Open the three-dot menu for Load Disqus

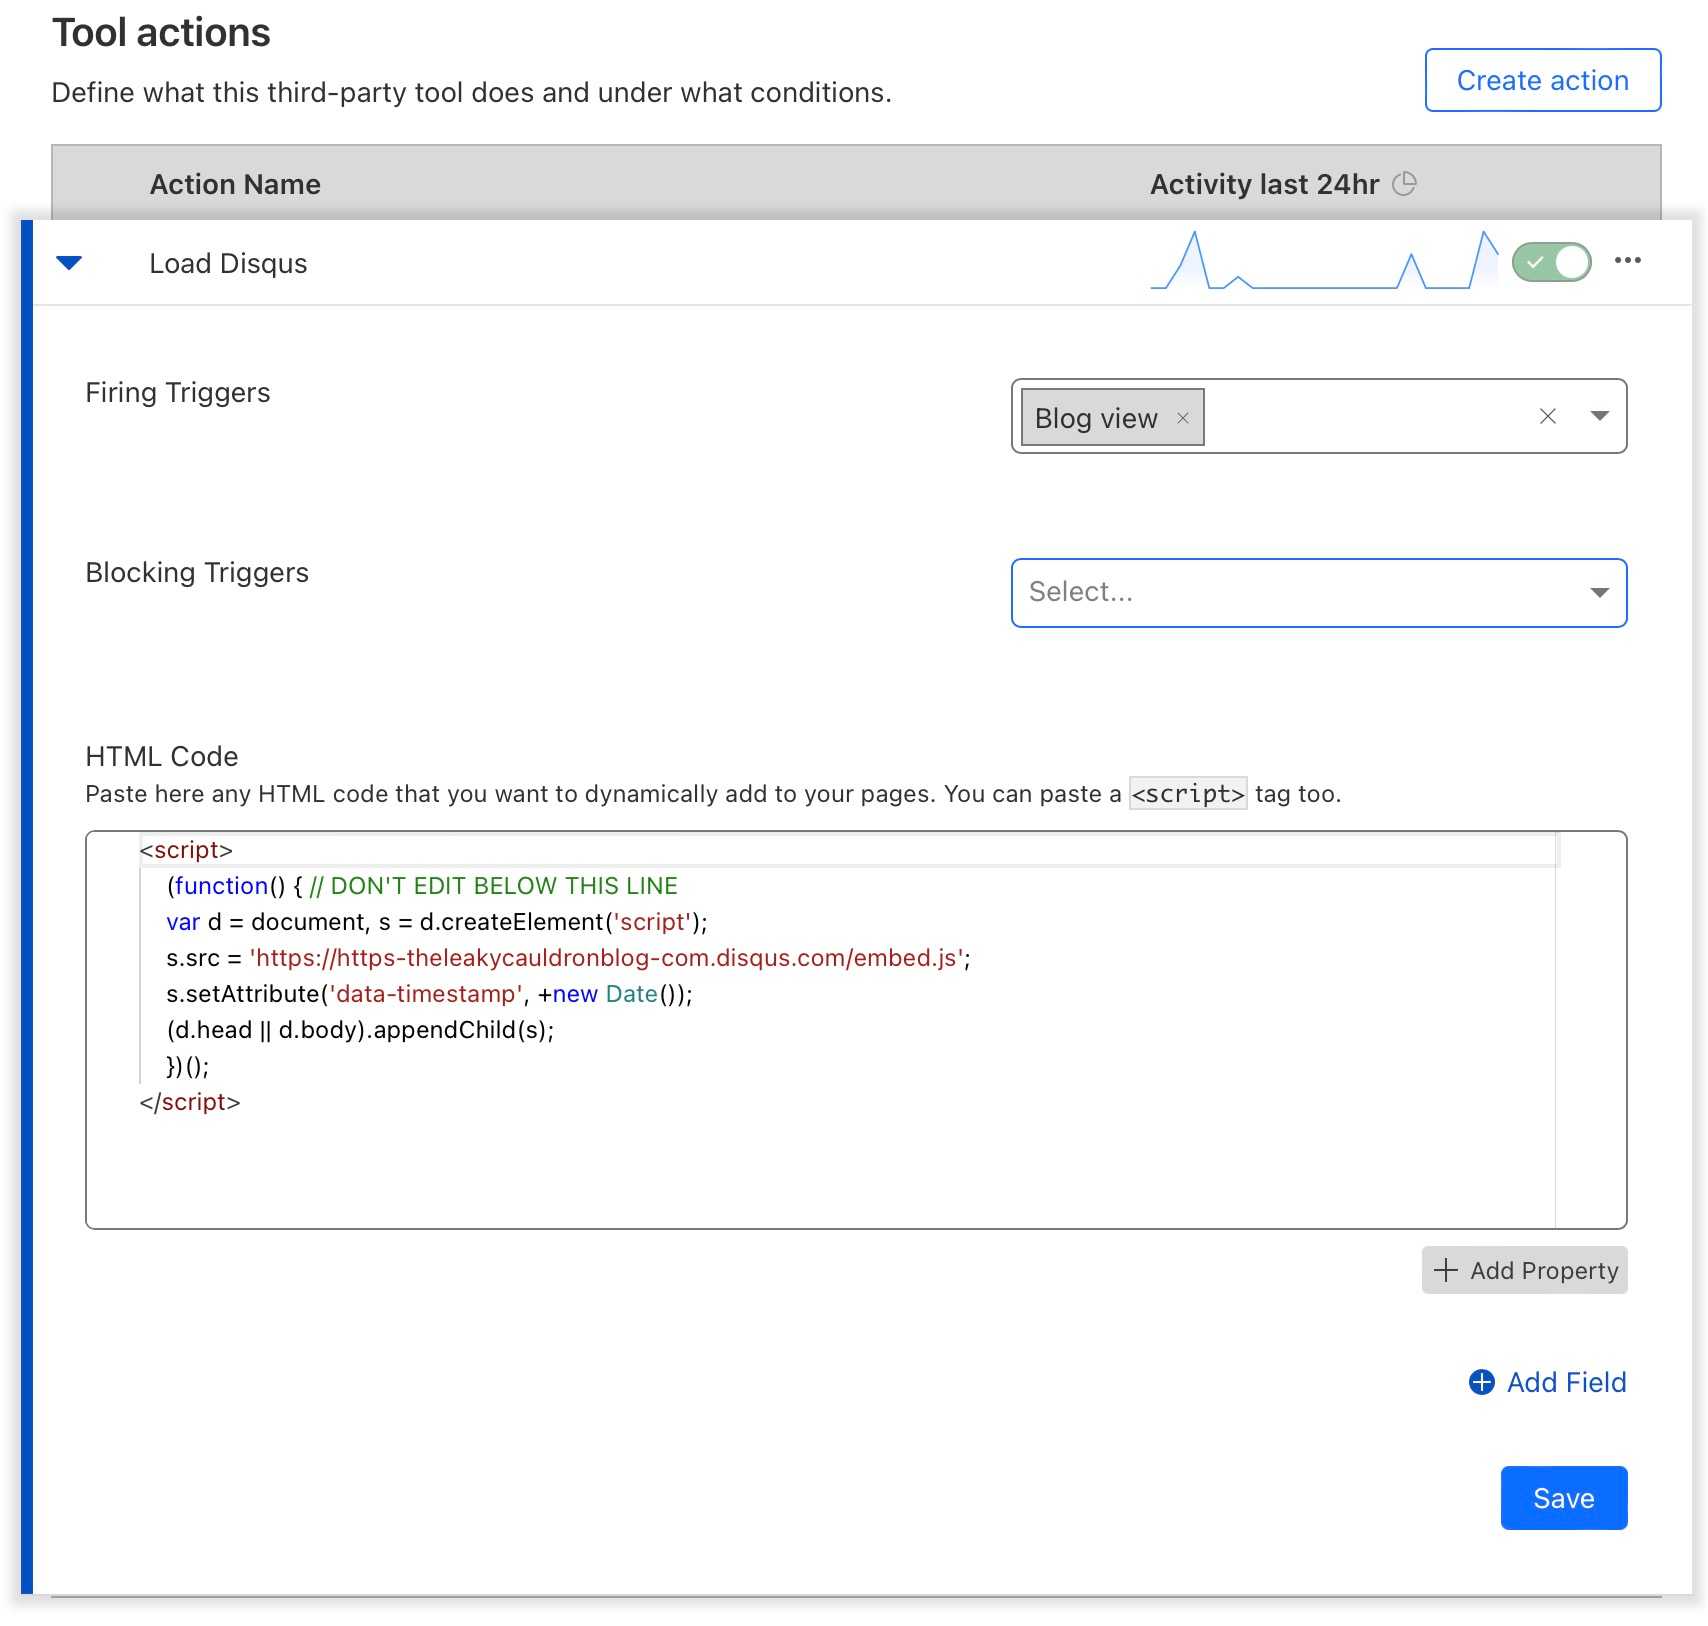tap(1627, 261)
